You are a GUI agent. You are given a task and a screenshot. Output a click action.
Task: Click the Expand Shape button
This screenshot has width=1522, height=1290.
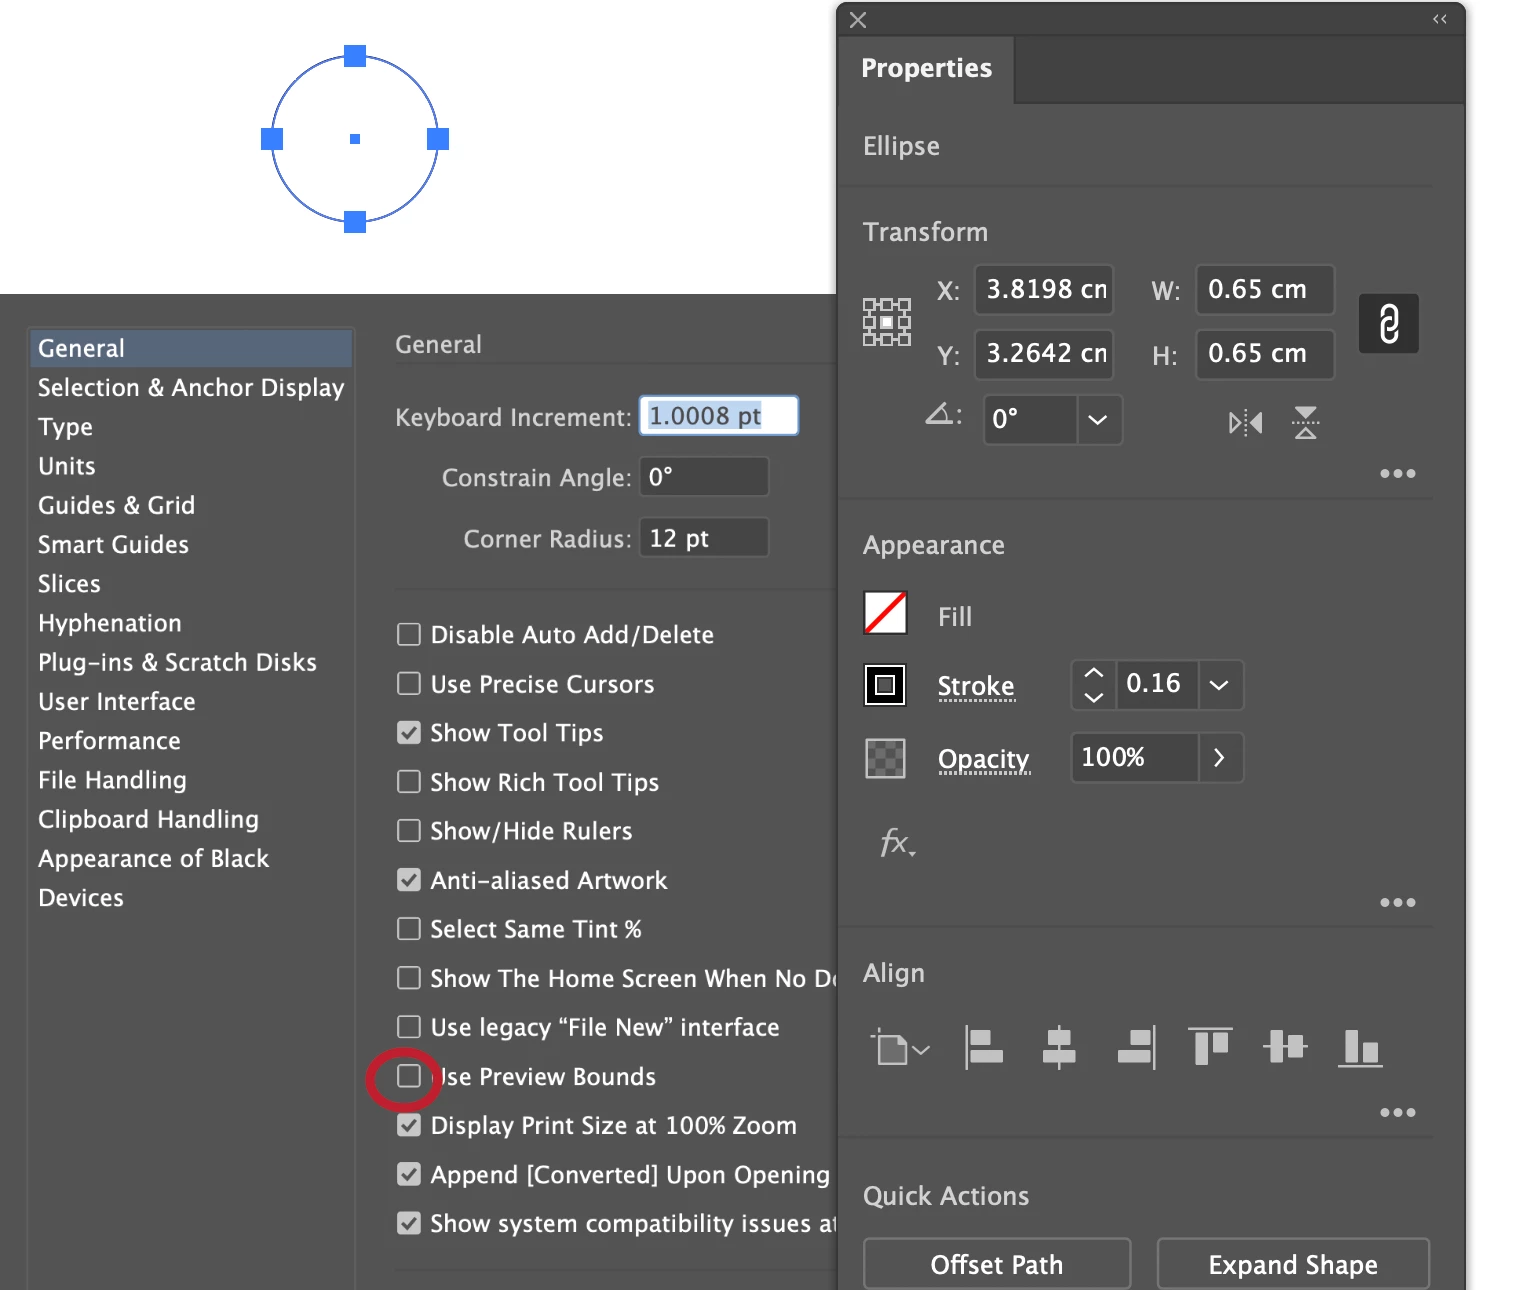tap(1293, 1265)
